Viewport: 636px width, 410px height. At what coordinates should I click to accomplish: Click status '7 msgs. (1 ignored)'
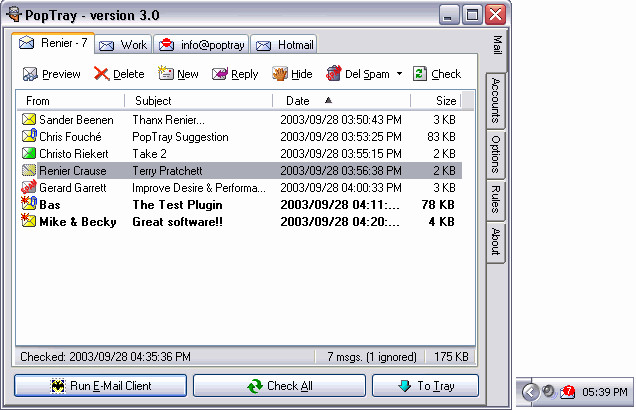click(x=372, y=357)
